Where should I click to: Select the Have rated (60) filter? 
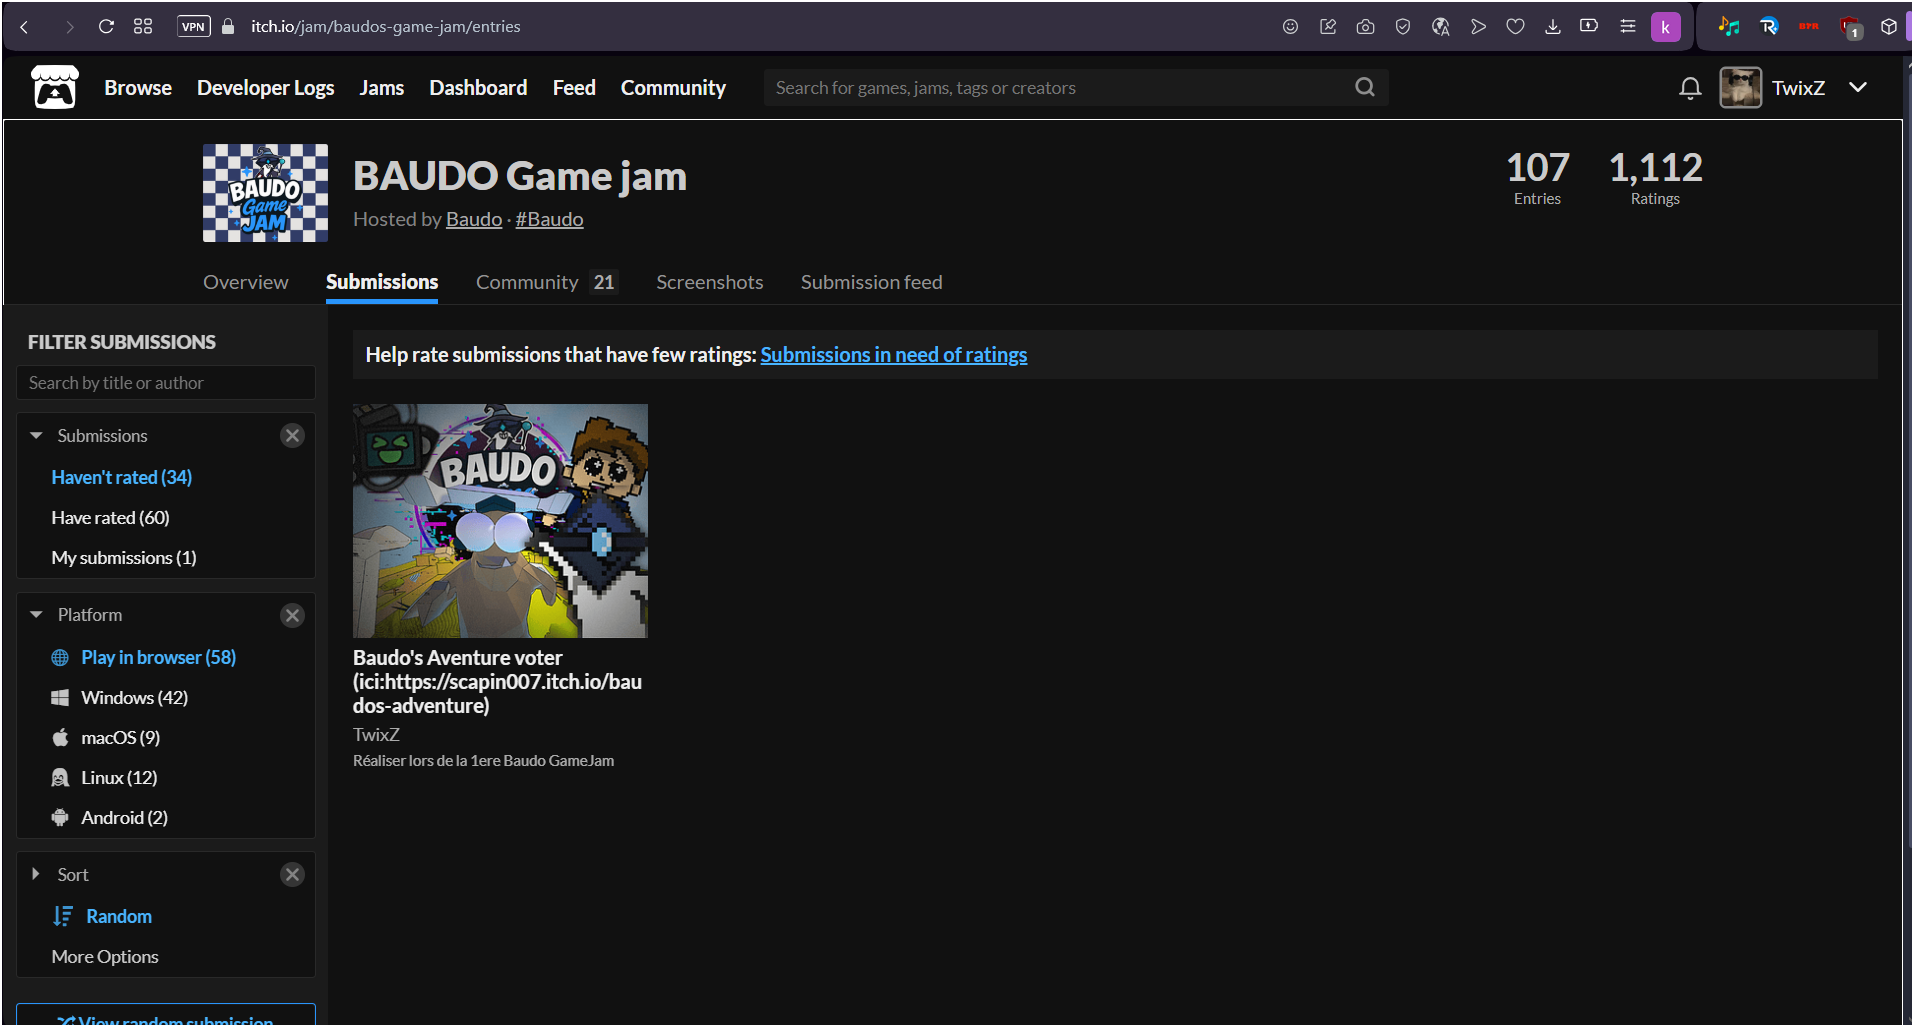click(110, 517)
